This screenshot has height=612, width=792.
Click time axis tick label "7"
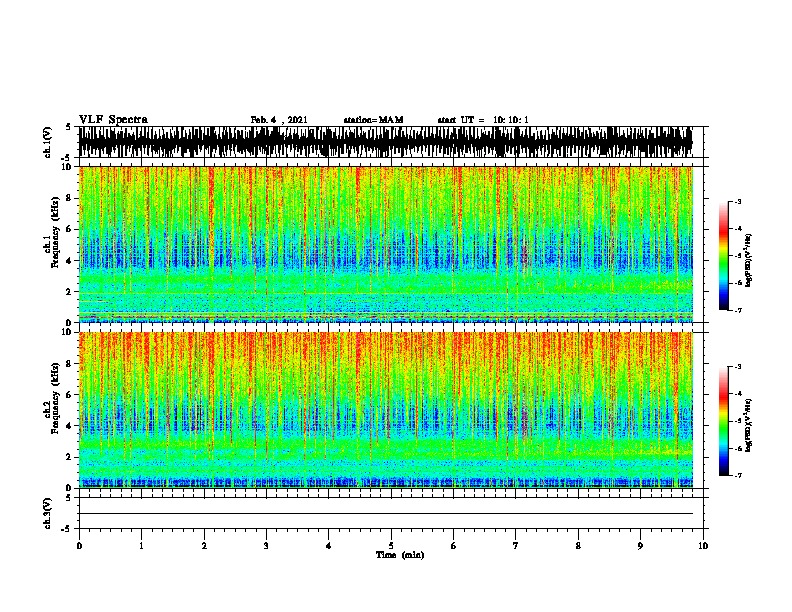tap(516, 546)
